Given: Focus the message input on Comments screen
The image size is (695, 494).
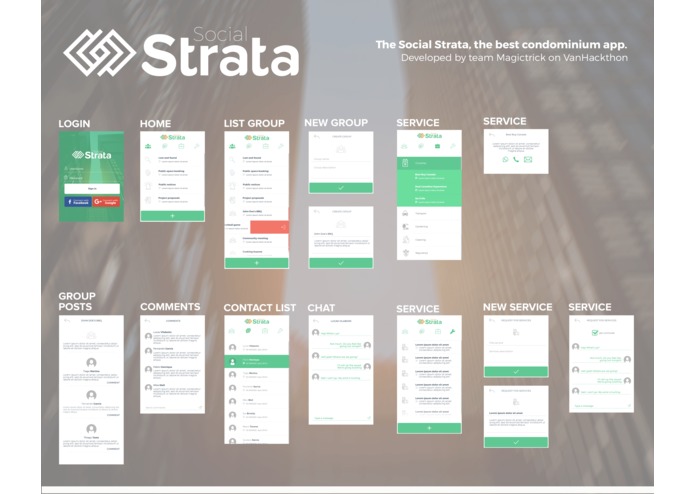Looking at the screenshot, I should (x=169, y=407).
